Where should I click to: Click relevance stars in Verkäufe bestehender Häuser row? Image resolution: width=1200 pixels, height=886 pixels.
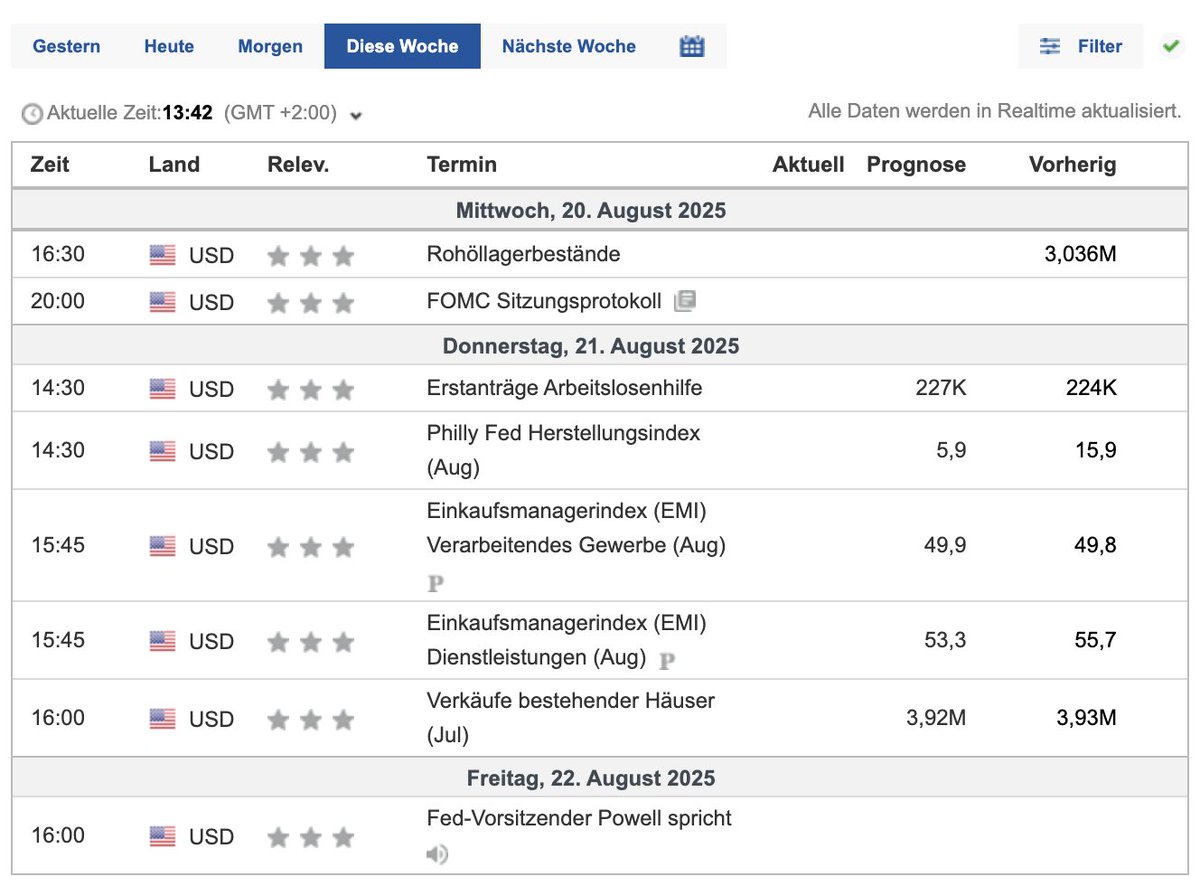tap(311, 720)
